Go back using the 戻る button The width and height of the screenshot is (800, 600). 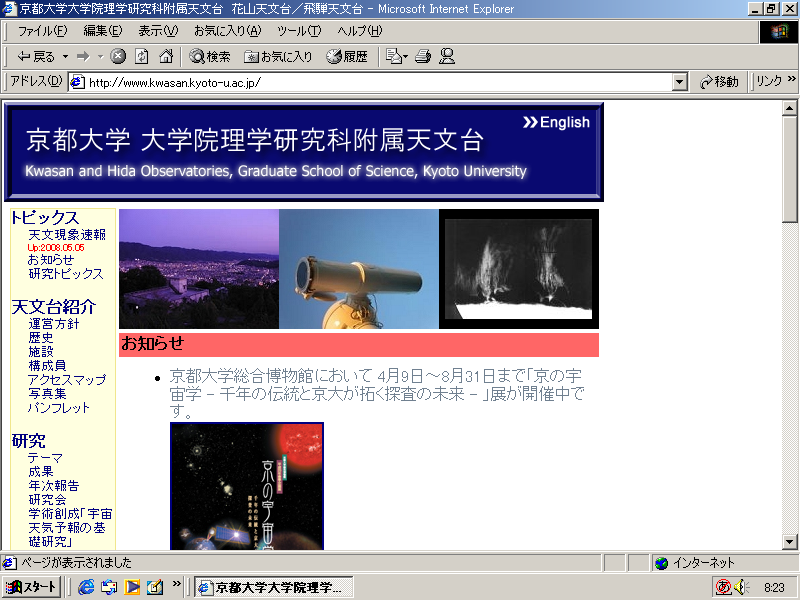point(36,57)
